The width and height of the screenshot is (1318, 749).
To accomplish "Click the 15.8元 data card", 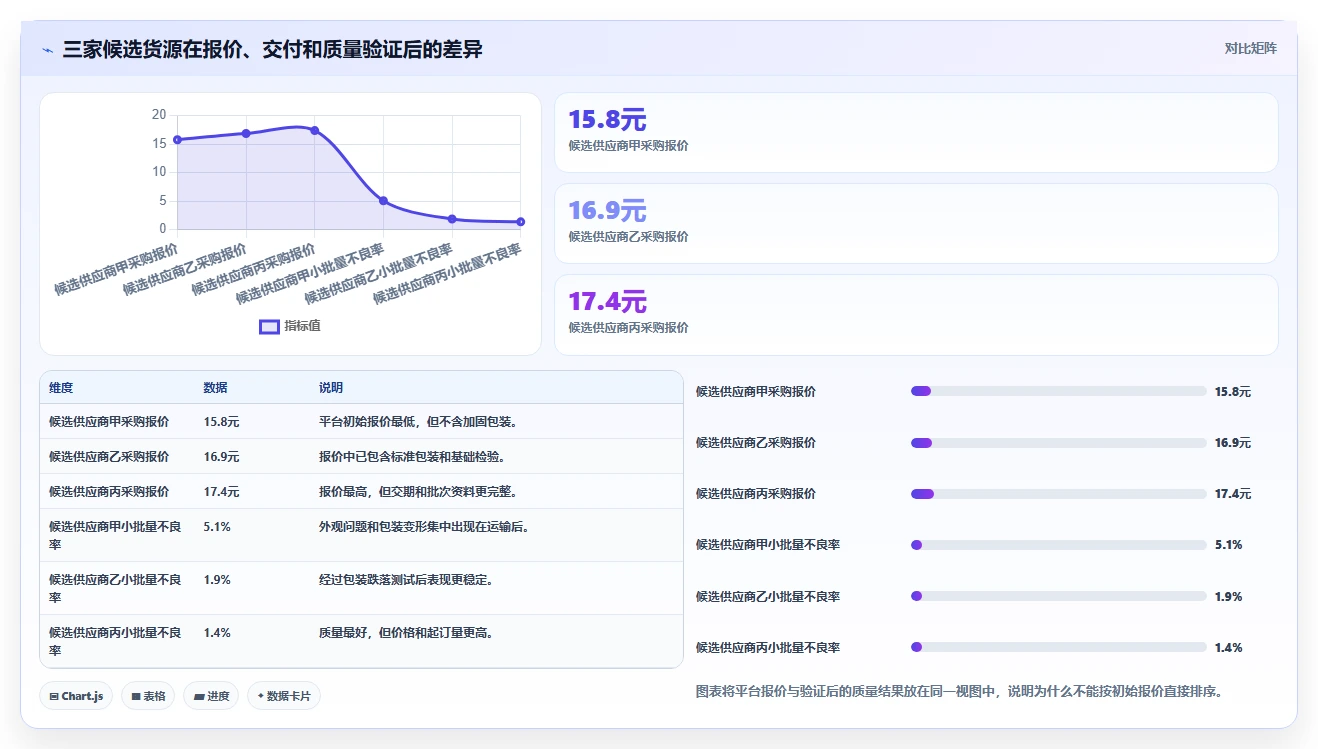I will tap(916, 133).
